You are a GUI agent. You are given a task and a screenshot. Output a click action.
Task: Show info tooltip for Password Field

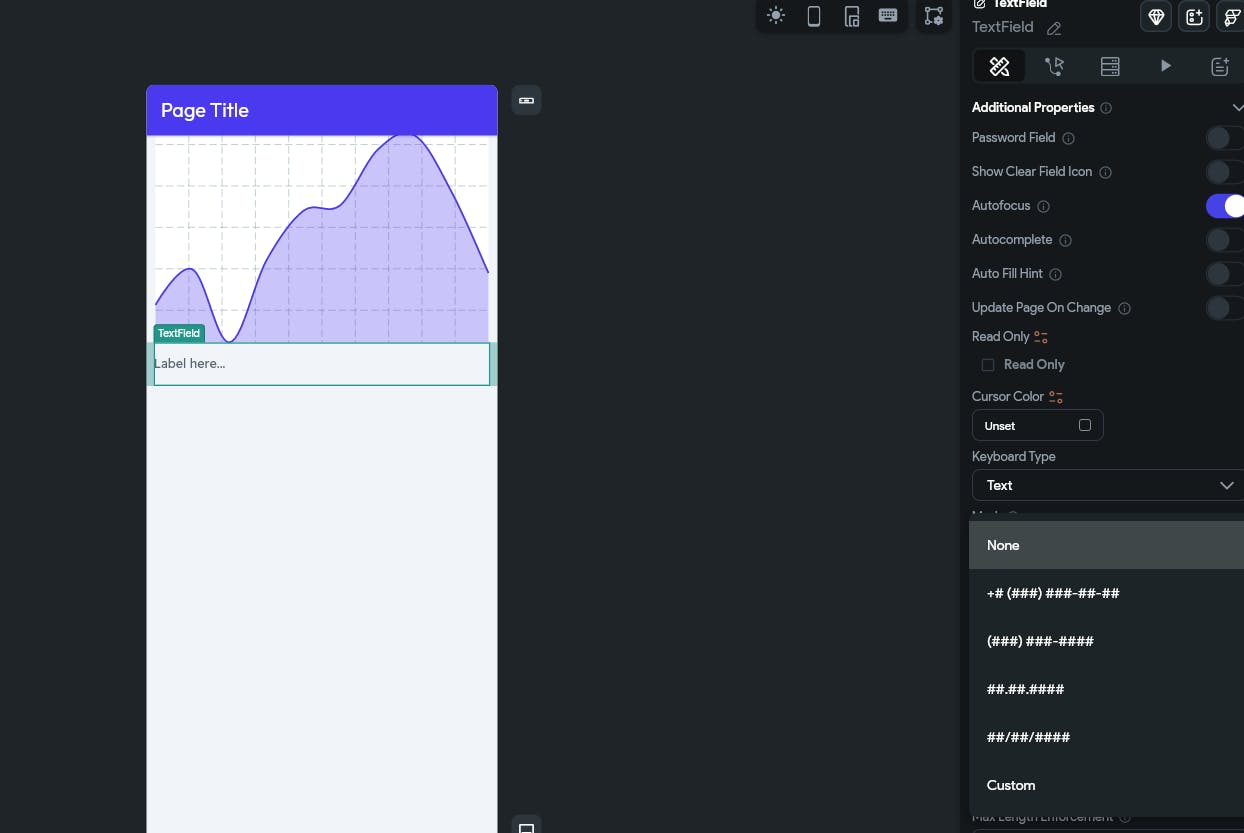1068,138
